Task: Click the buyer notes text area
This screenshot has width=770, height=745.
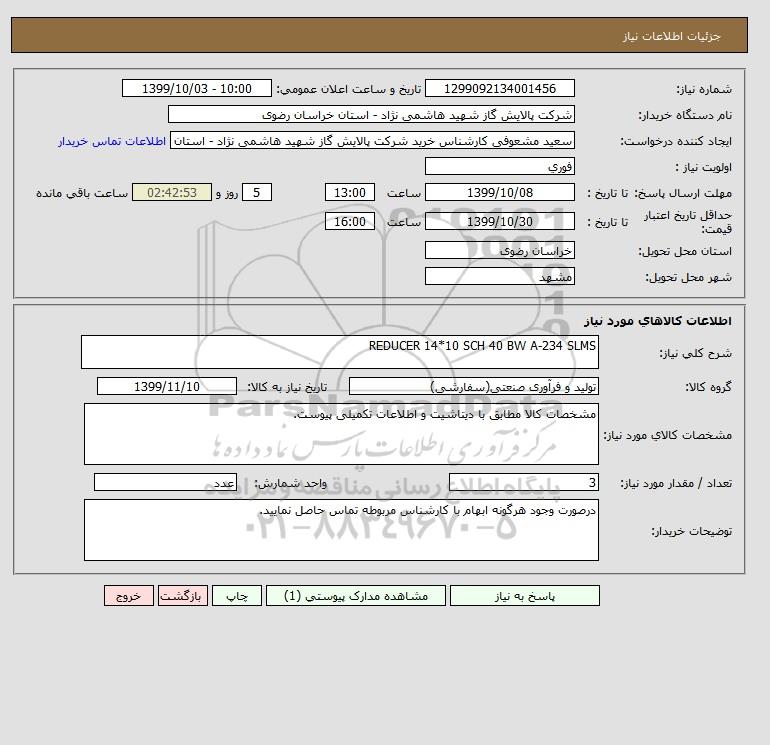Action: pos(341,530)
